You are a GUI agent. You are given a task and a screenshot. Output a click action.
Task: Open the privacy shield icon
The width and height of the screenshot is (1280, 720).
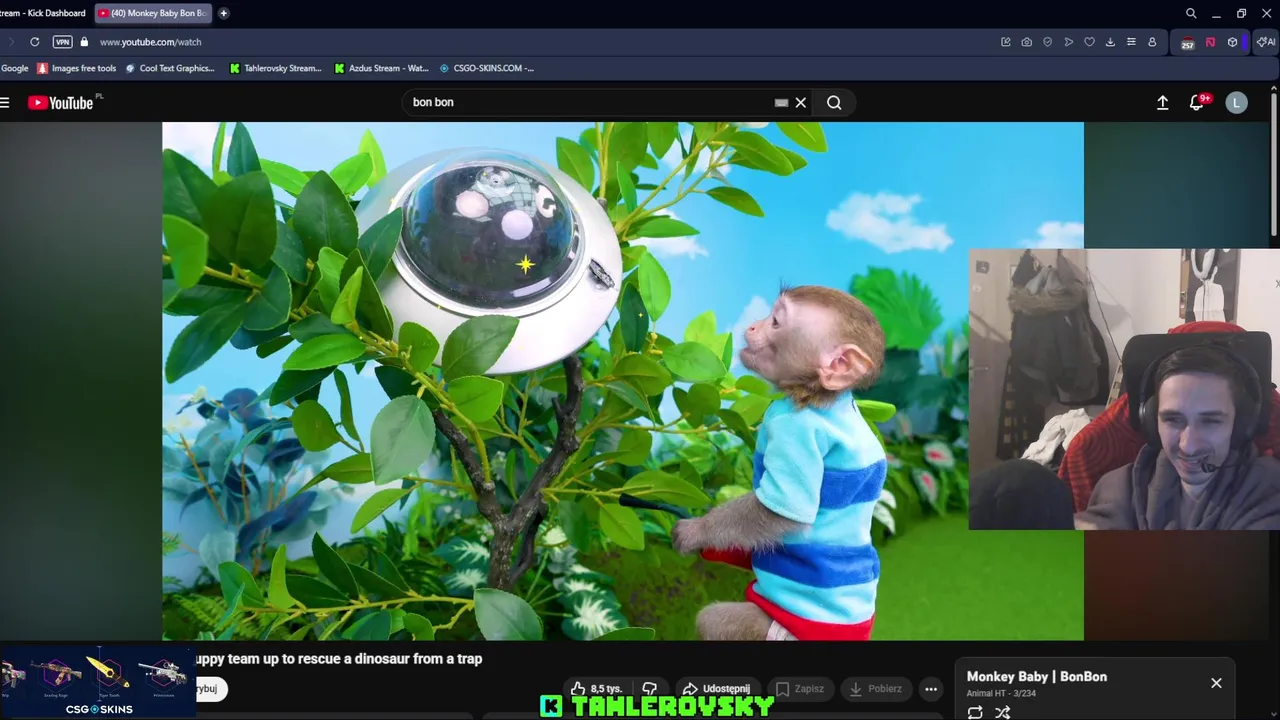pos(1048,42)
